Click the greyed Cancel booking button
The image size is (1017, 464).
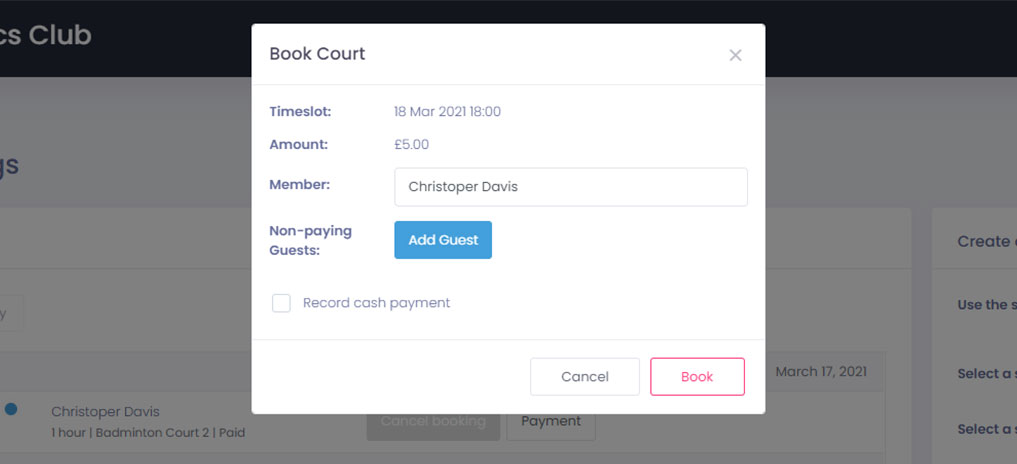[433, 421]
